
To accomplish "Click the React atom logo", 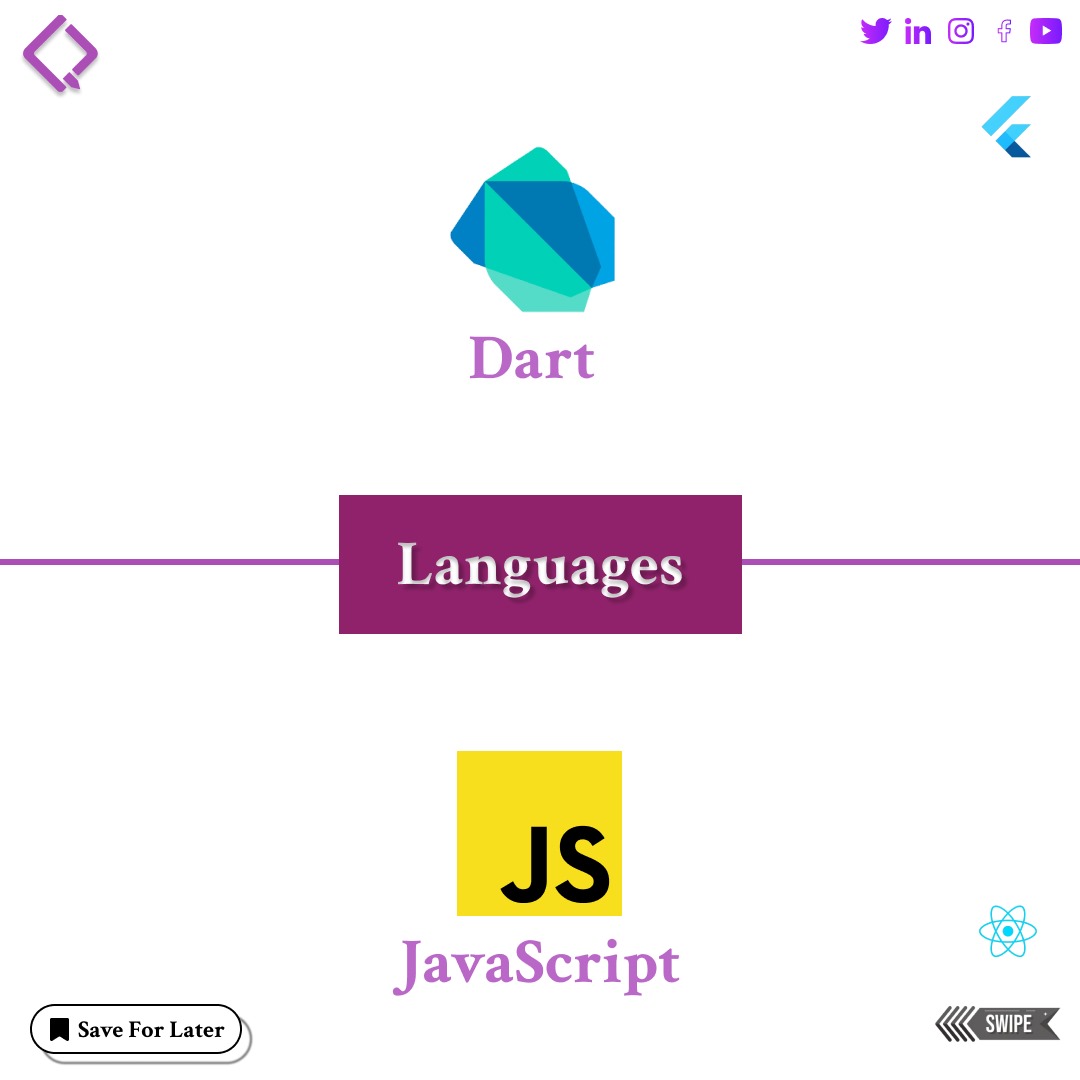I will [x=1008, y=931].
